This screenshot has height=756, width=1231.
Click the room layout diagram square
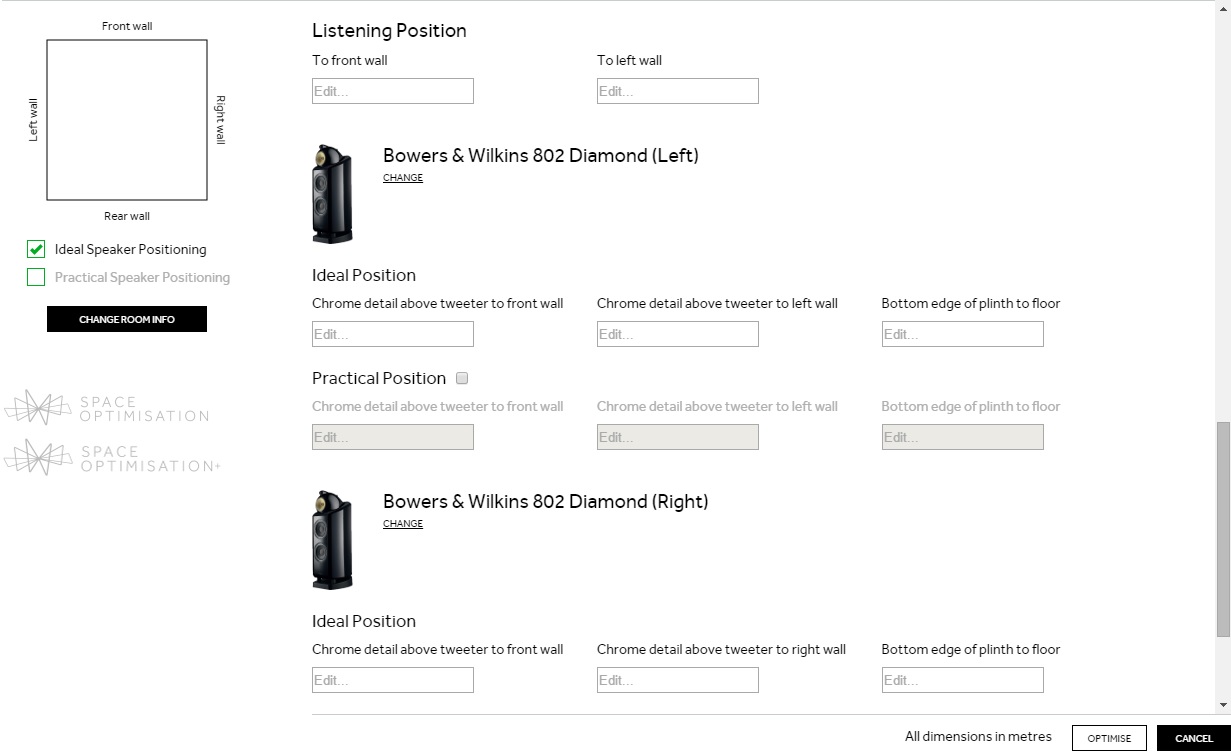coord(127,120)
